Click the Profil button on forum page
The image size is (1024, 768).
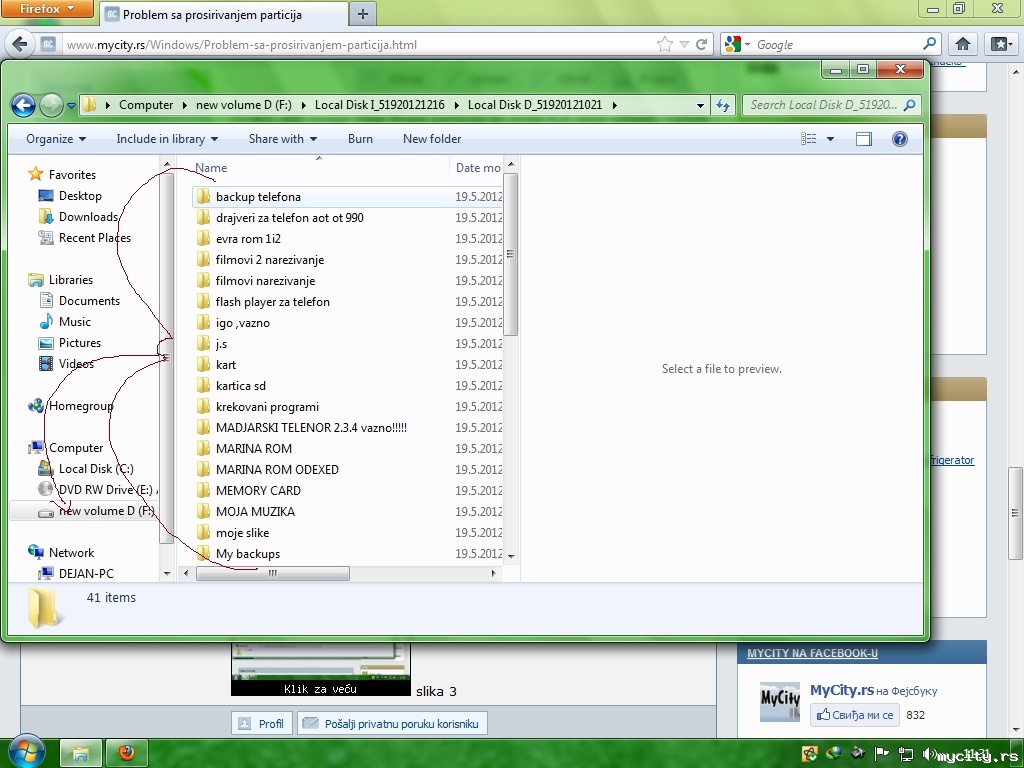pyautogui.click(x=262, y=723)
